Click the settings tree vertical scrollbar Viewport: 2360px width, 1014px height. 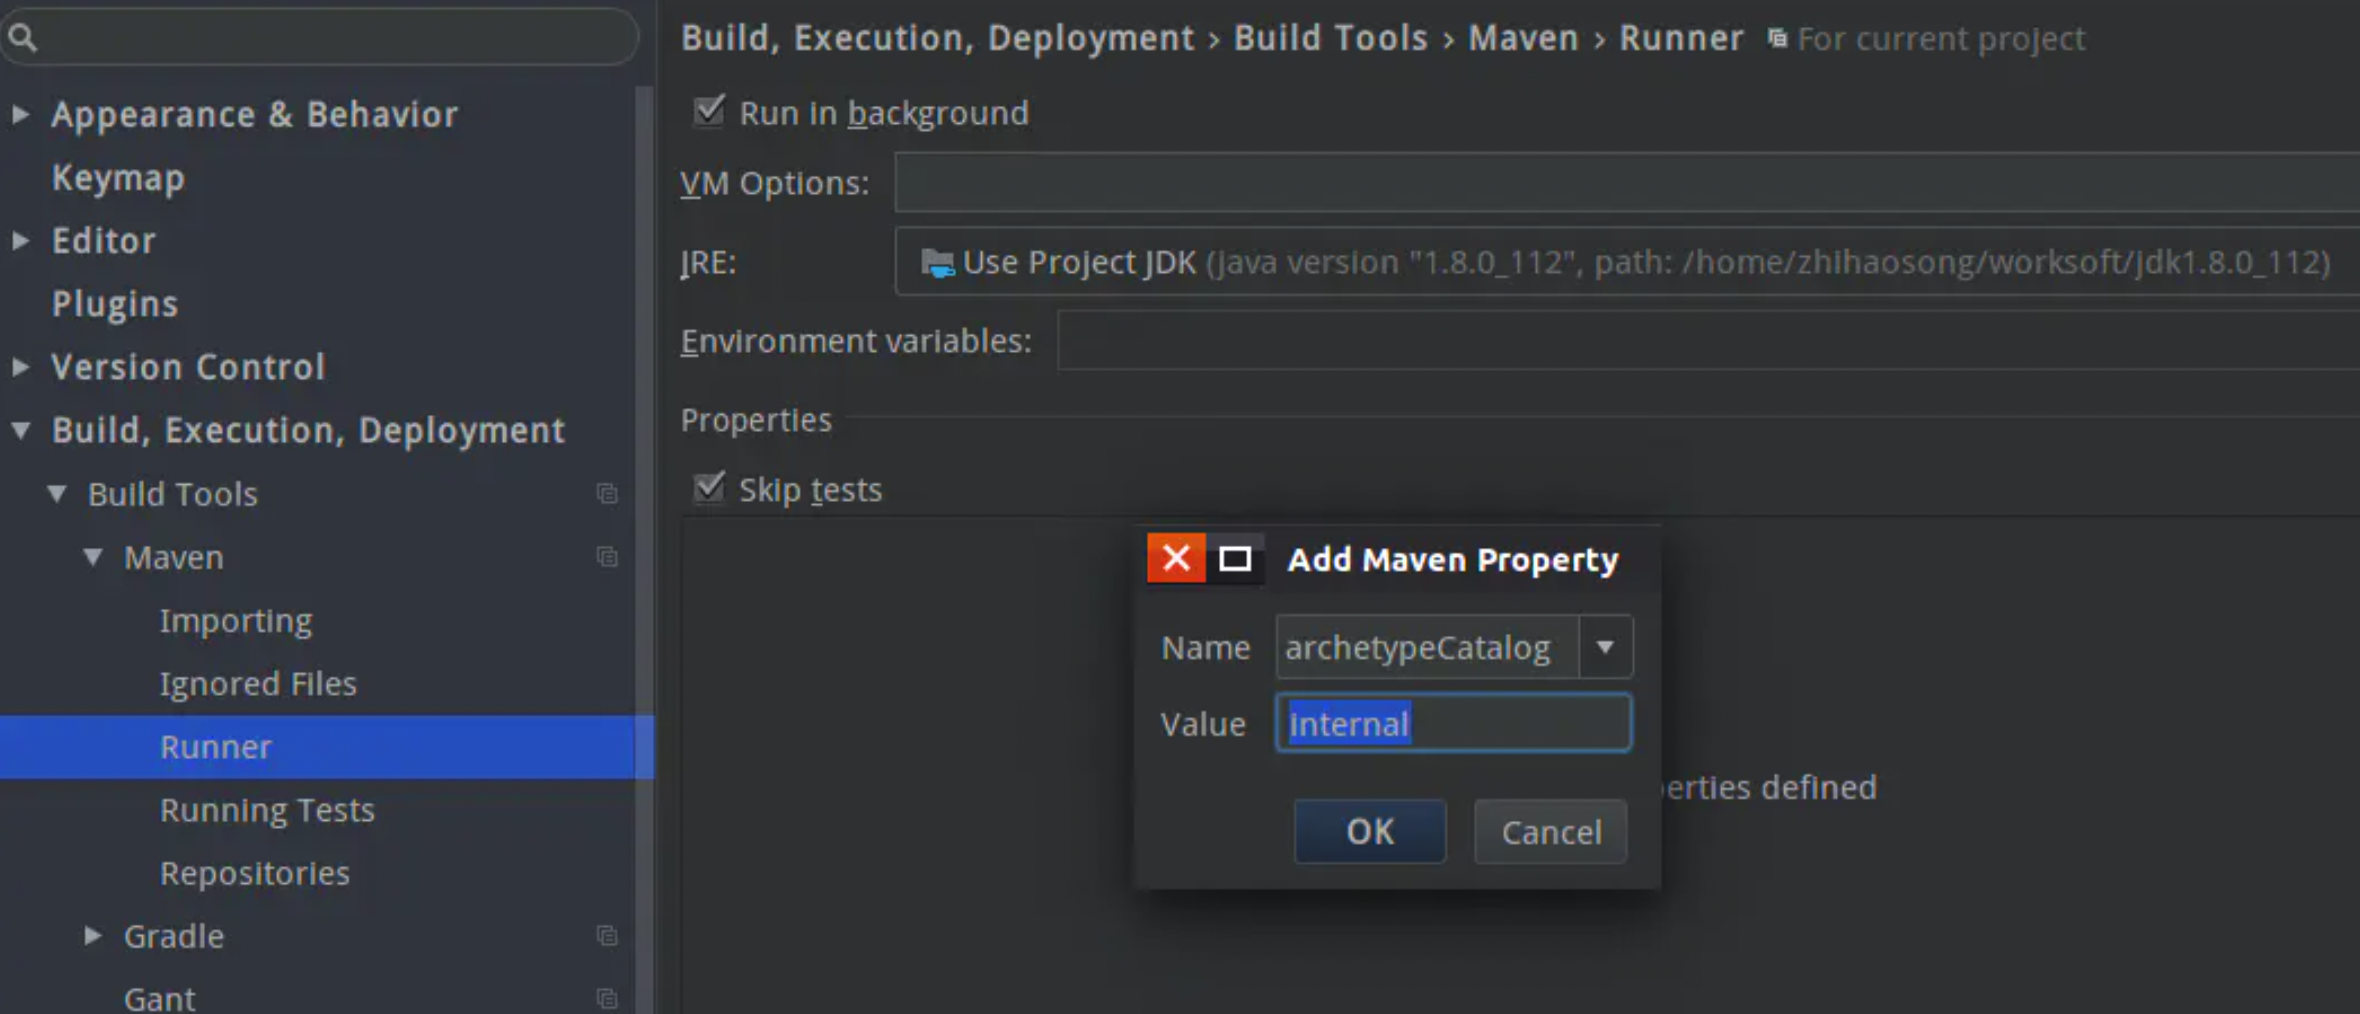[644, 550]
